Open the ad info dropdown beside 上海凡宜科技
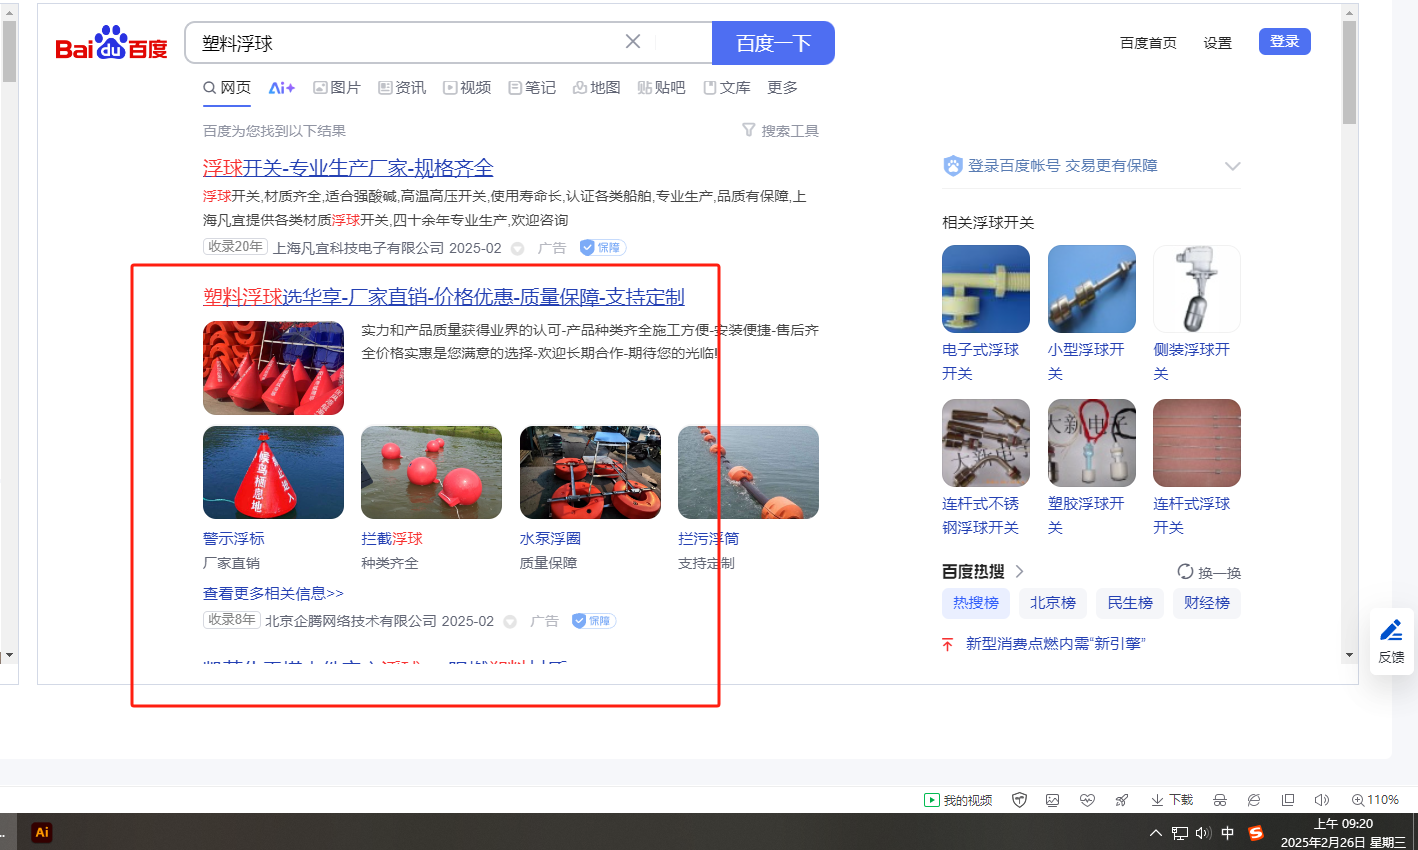This screenshot has width=1418, height=850. tap(517, 248)
